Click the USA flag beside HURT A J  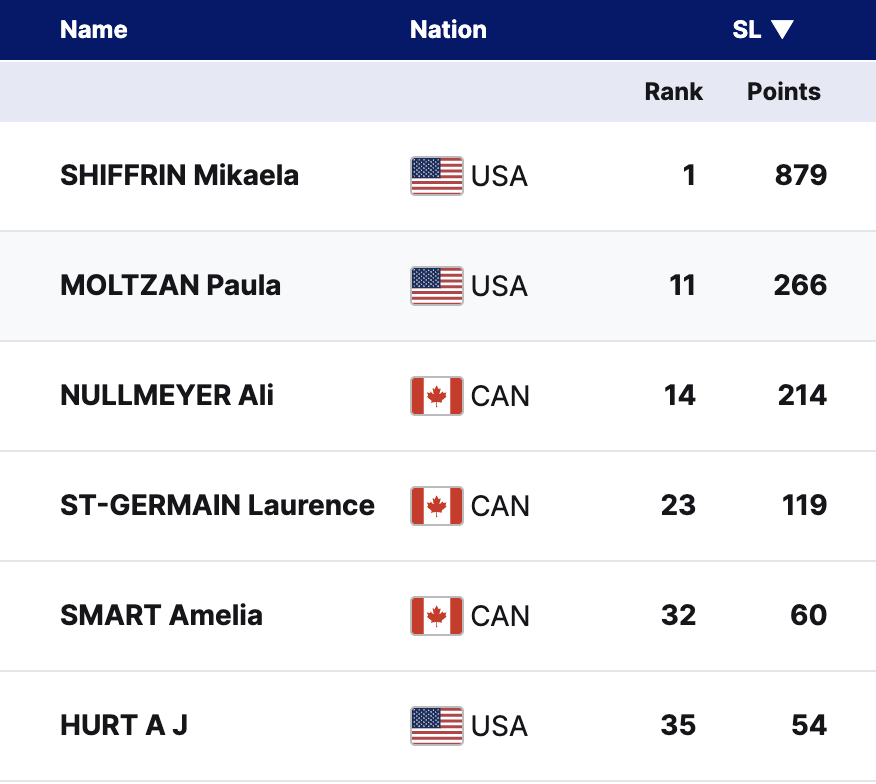pyautogui.click(x=436, y=726)
